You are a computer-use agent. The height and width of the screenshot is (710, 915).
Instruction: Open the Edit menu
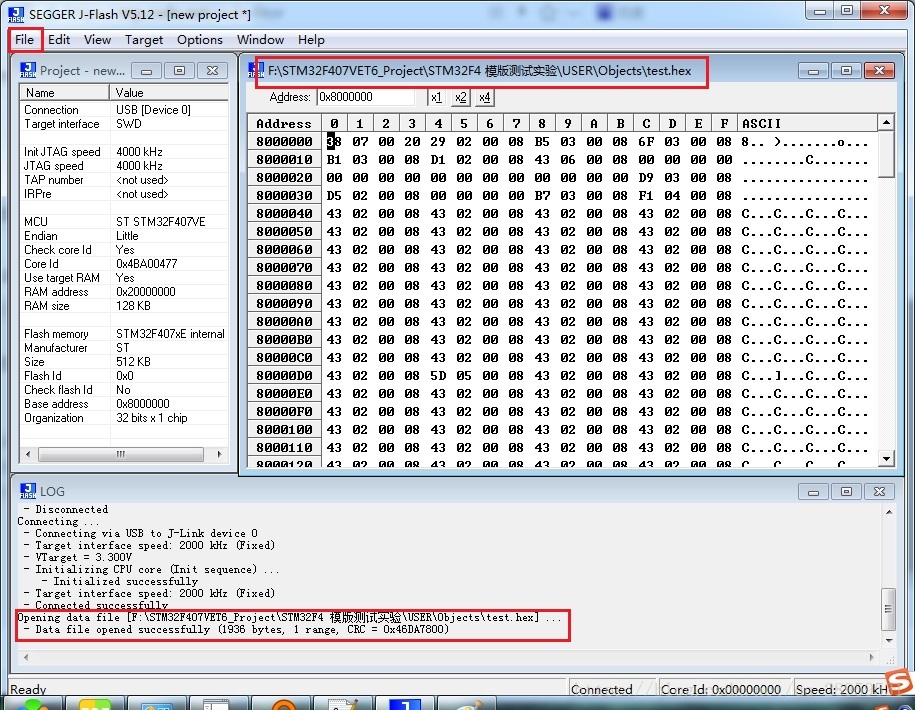[x=59, y=40]
